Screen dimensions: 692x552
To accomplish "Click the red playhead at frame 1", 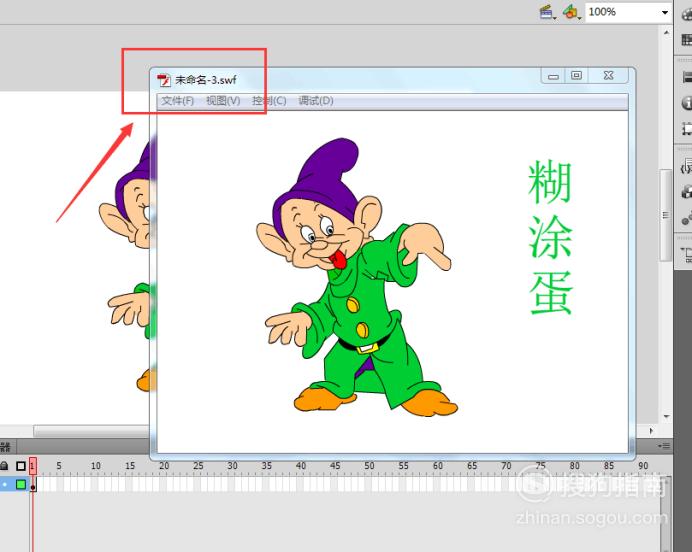I will point(33,466).
